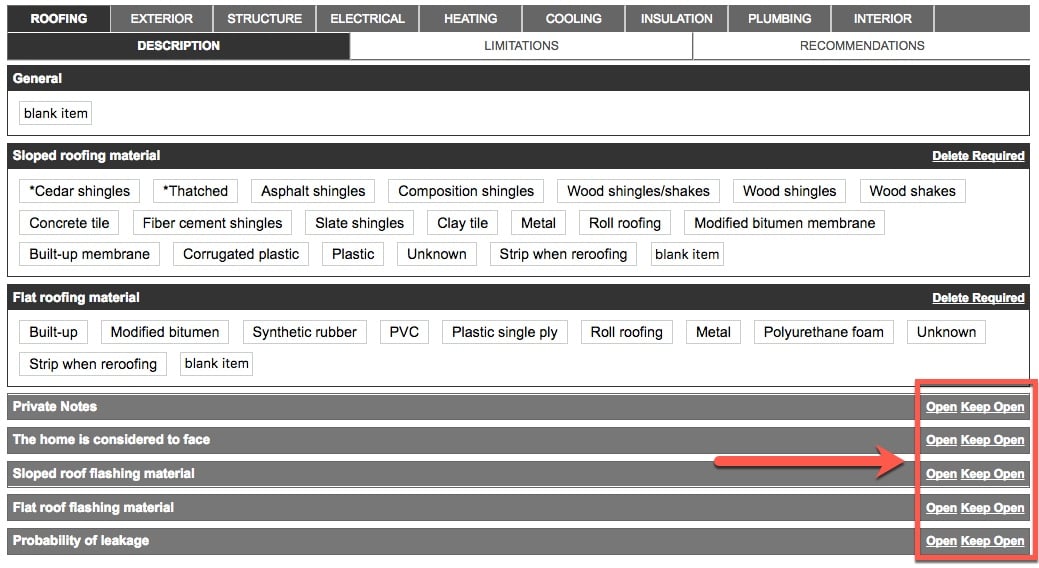Choose the Clay tile option
The image size is (1039, 568).
coord(463,223)
